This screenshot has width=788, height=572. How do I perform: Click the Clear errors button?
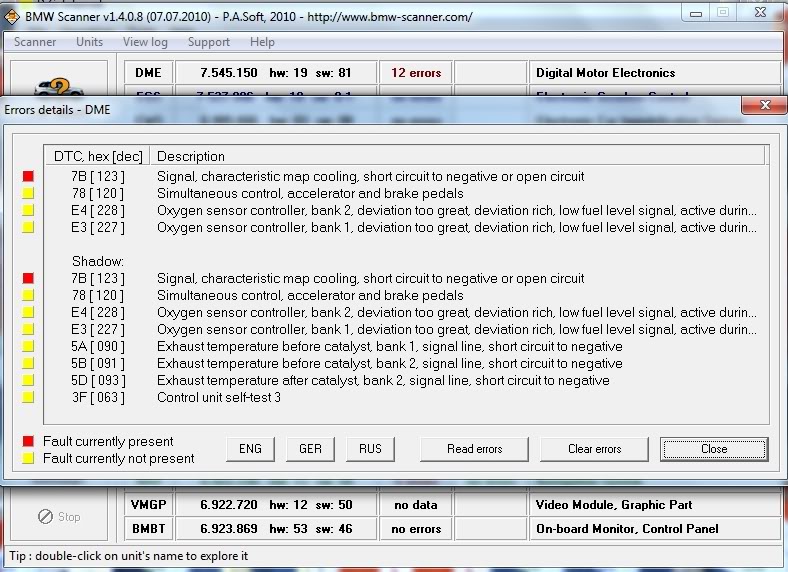click(595, 449)
